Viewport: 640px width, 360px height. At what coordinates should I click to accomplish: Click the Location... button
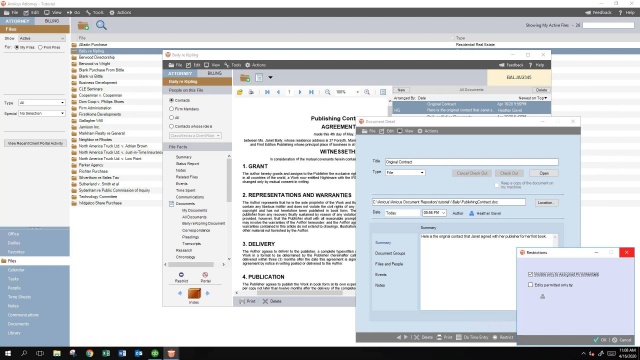(x=547, y=202)
